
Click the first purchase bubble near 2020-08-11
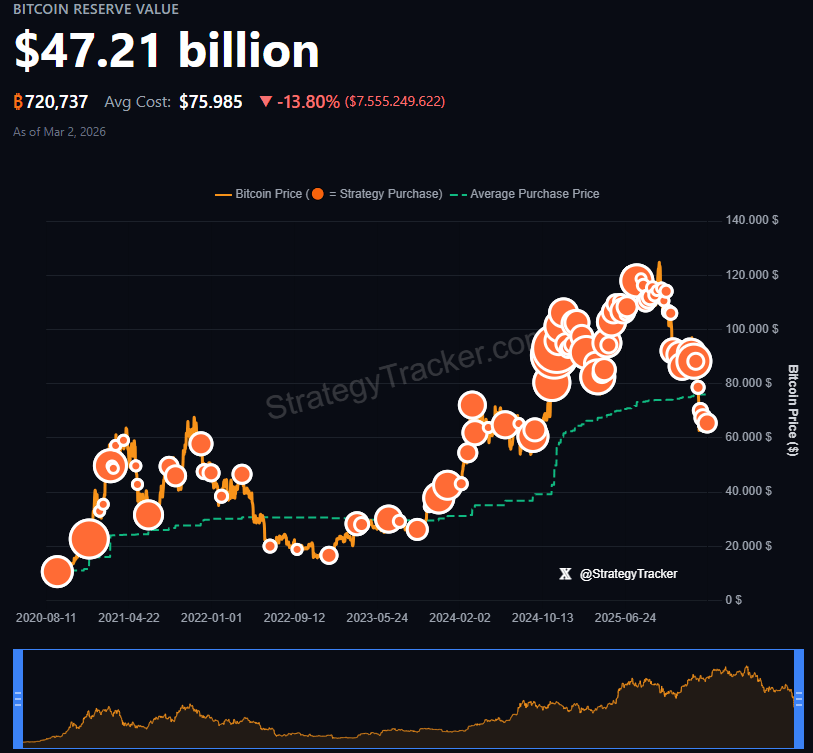tap(57, 572)
